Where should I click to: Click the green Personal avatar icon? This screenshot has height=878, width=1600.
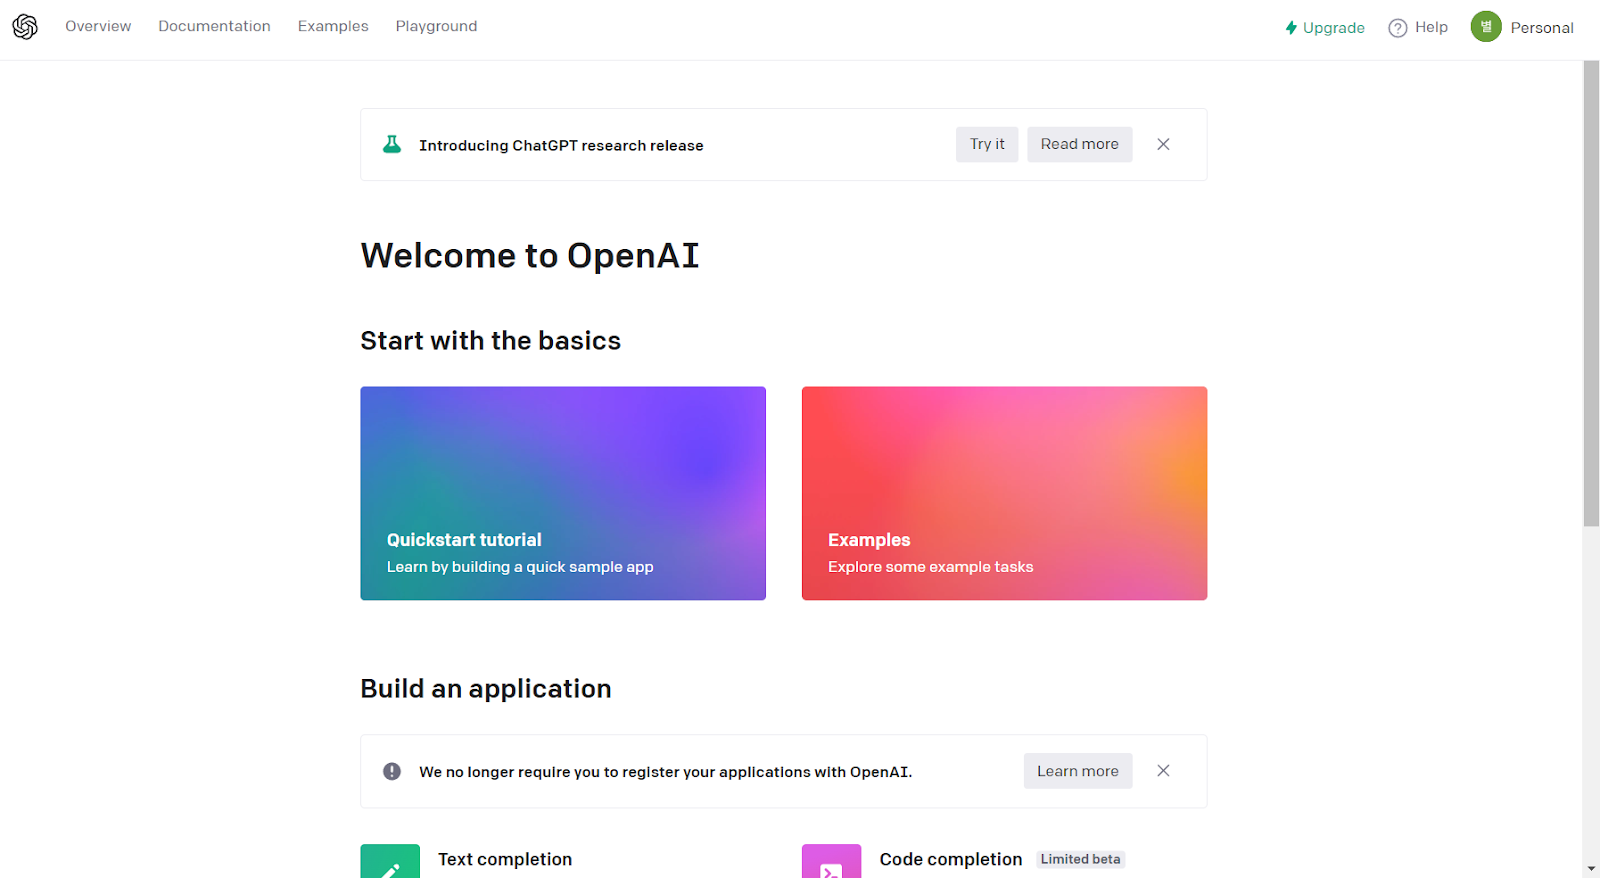1486,27
